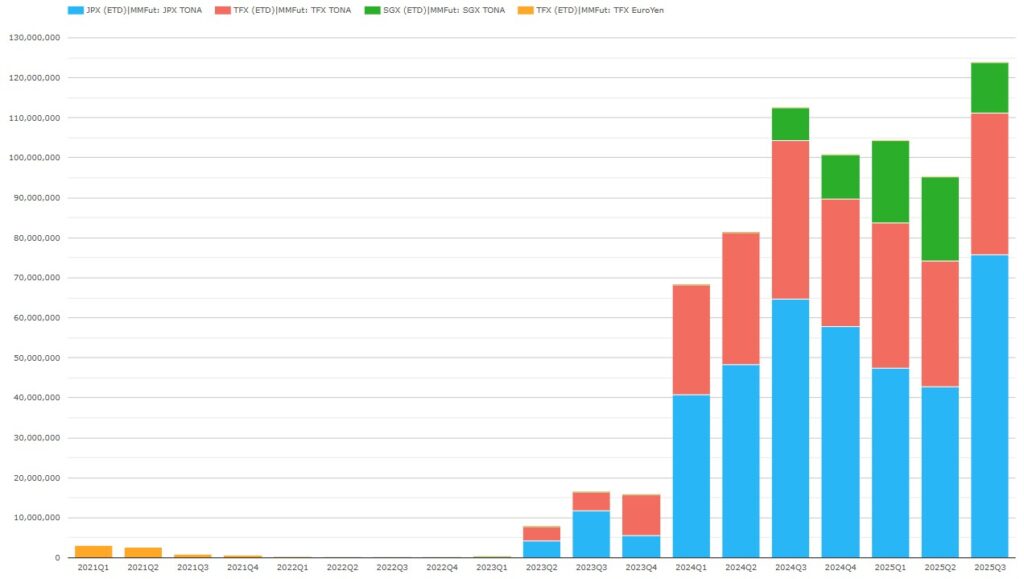Click the 2022Q3 x-axis label
Viewport: 1024px width, 579px height.
point(392,568)
